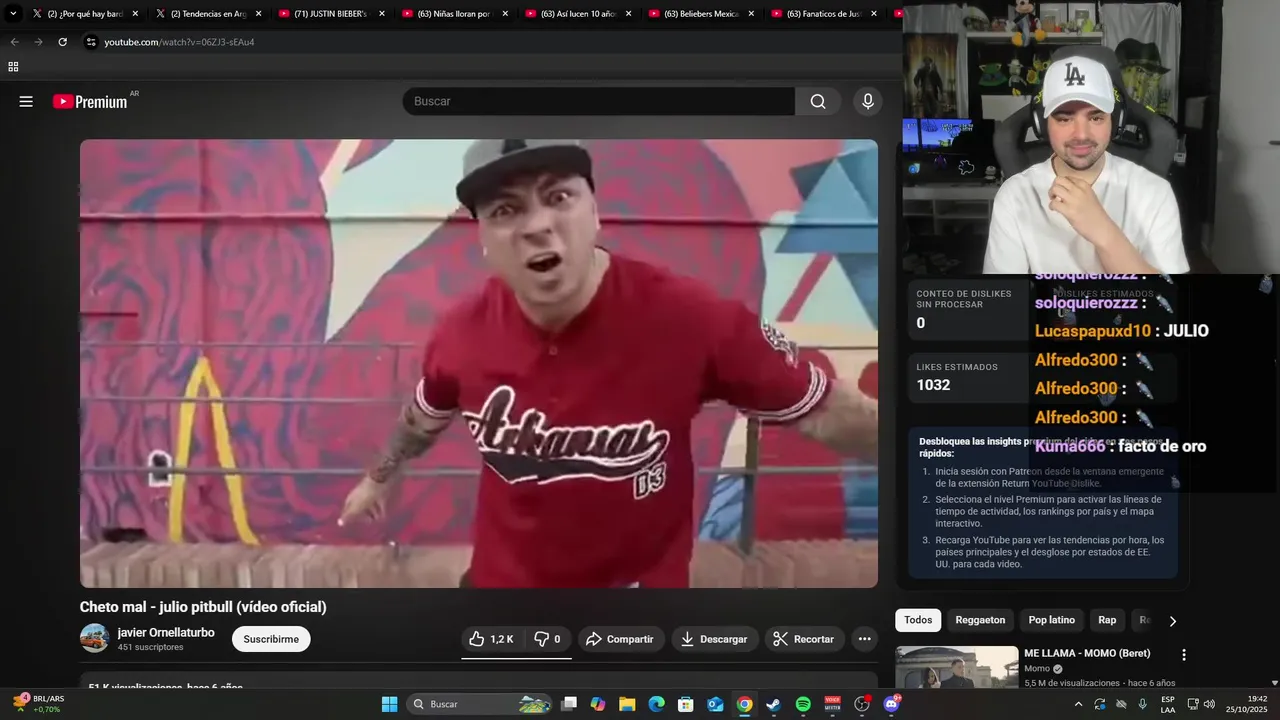The width and height of the screenshot is (1280, 720).
Task: Reload the page with refresh icon
Action: pos(62,42)
